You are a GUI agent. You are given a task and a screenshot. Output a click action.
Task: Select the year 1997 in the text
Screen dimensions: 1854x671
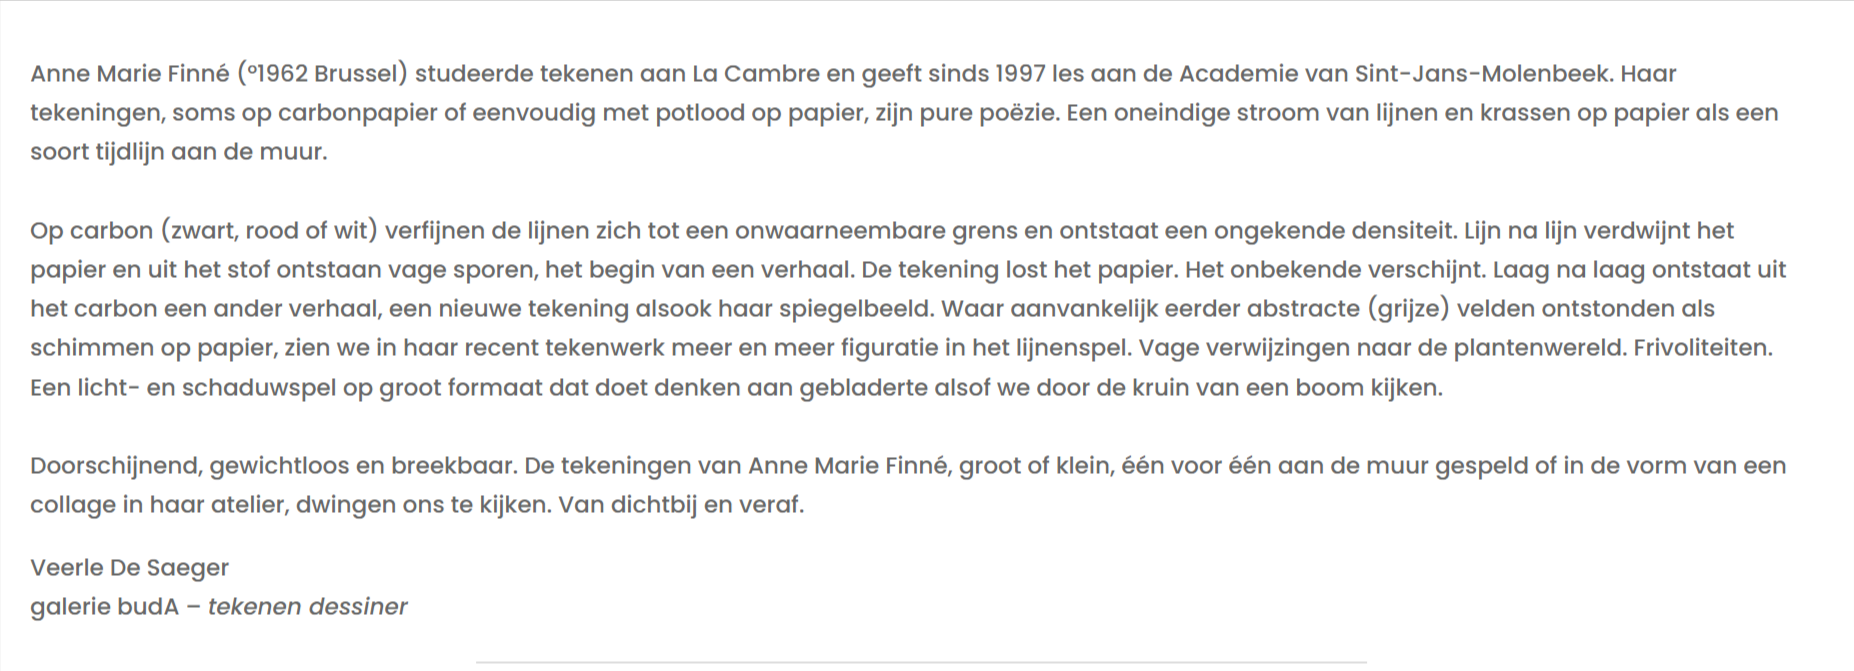(1018, 74)
